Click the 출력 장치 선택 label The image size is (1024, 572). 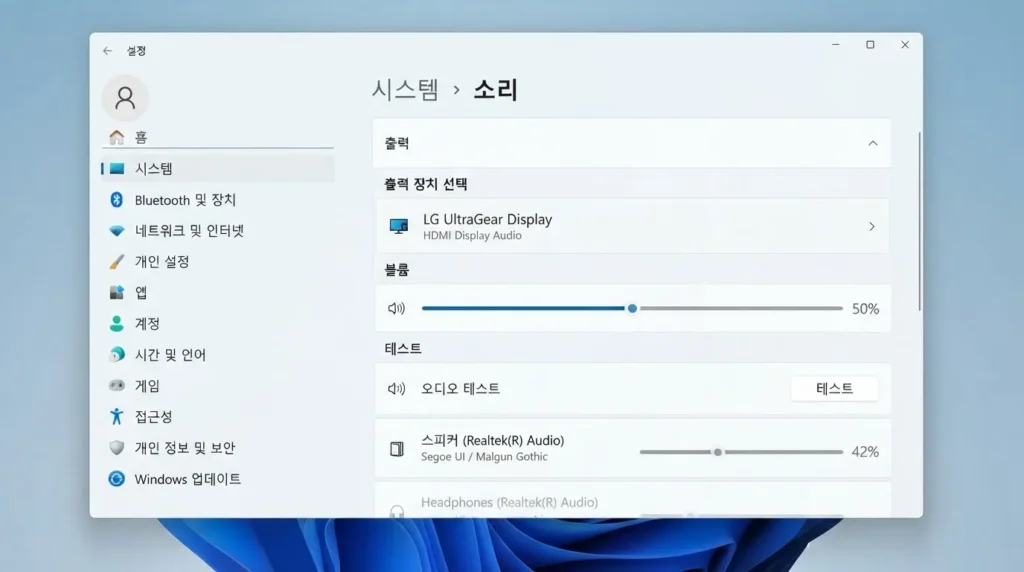point(426,184)
